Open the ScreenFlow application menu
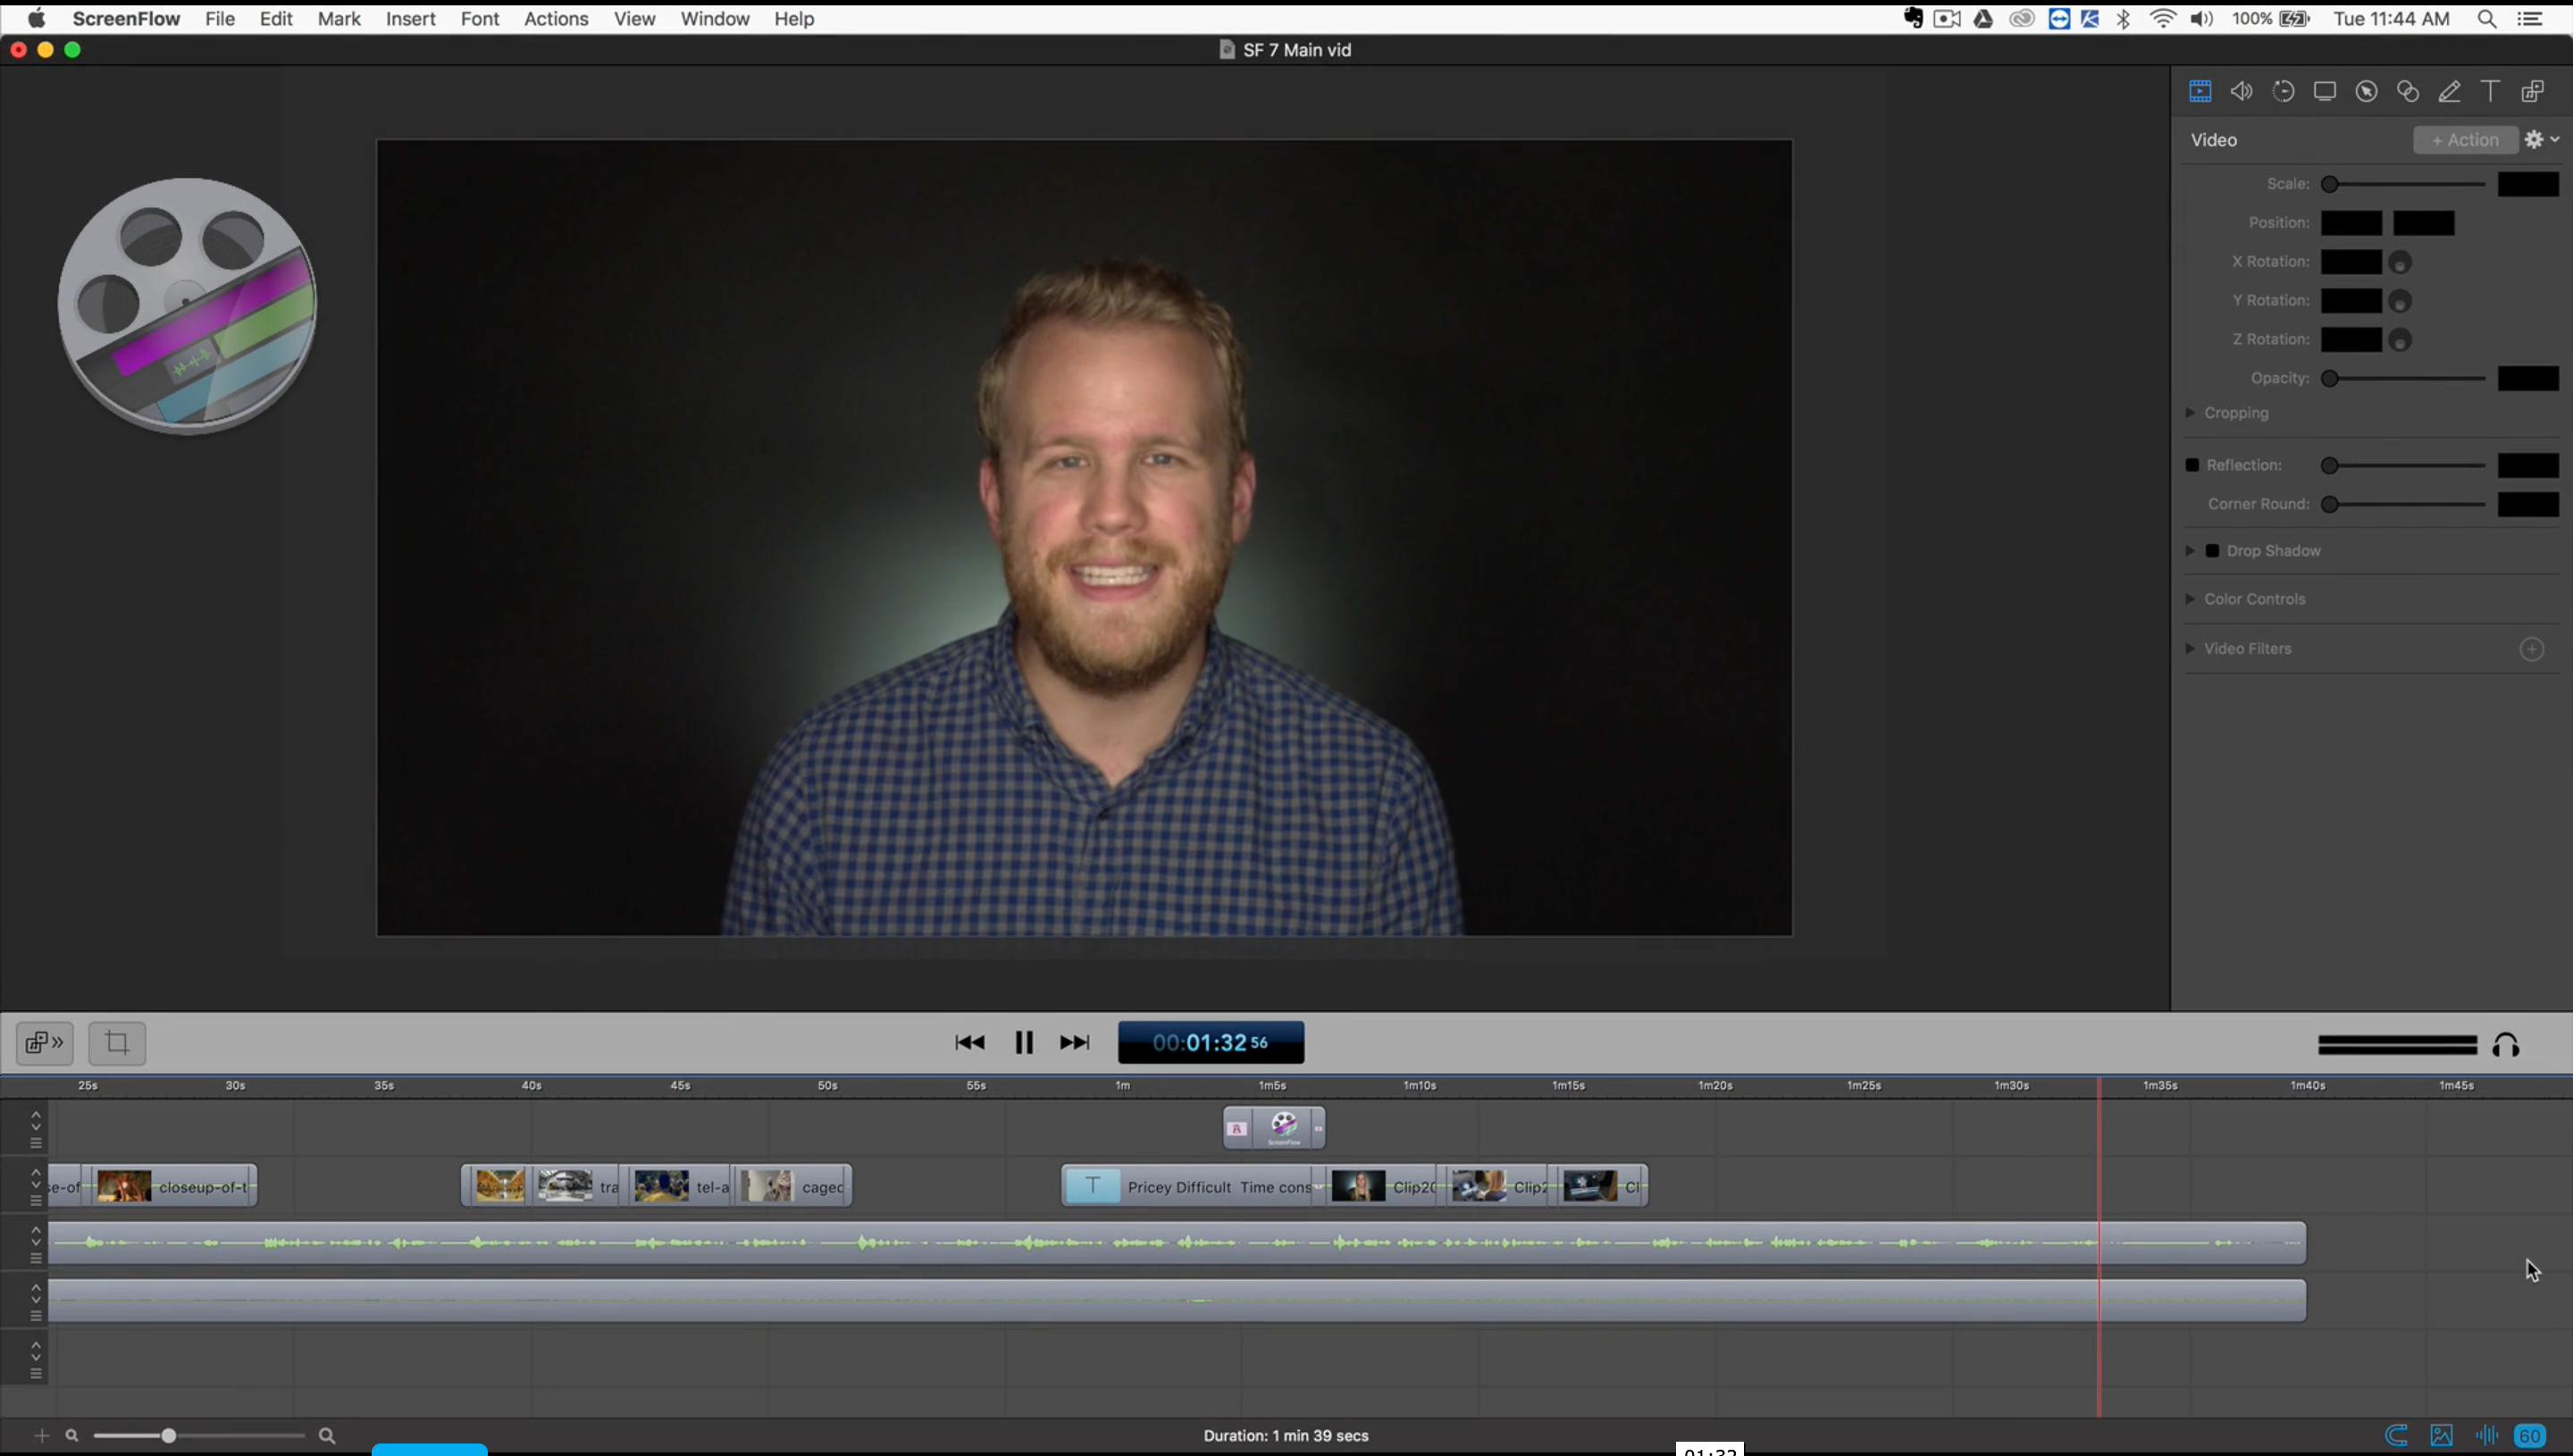Screen dimensions: 2573x1456 [x=126, y=18]
